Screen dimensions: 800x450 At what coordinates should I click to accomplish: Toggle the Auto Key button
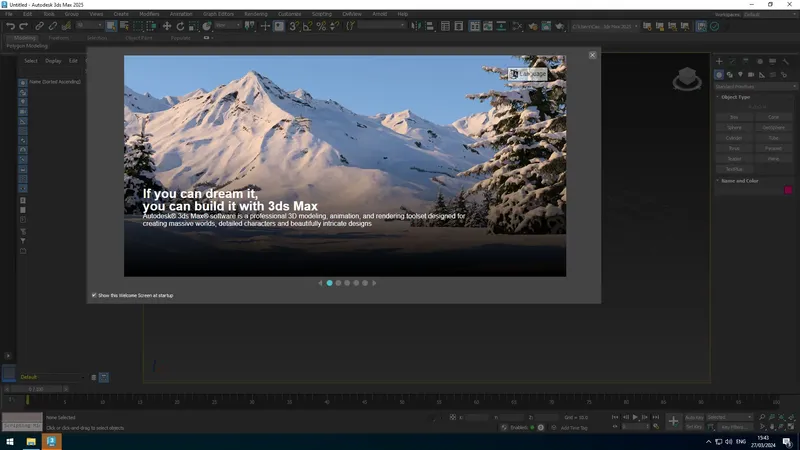point(694,417)
